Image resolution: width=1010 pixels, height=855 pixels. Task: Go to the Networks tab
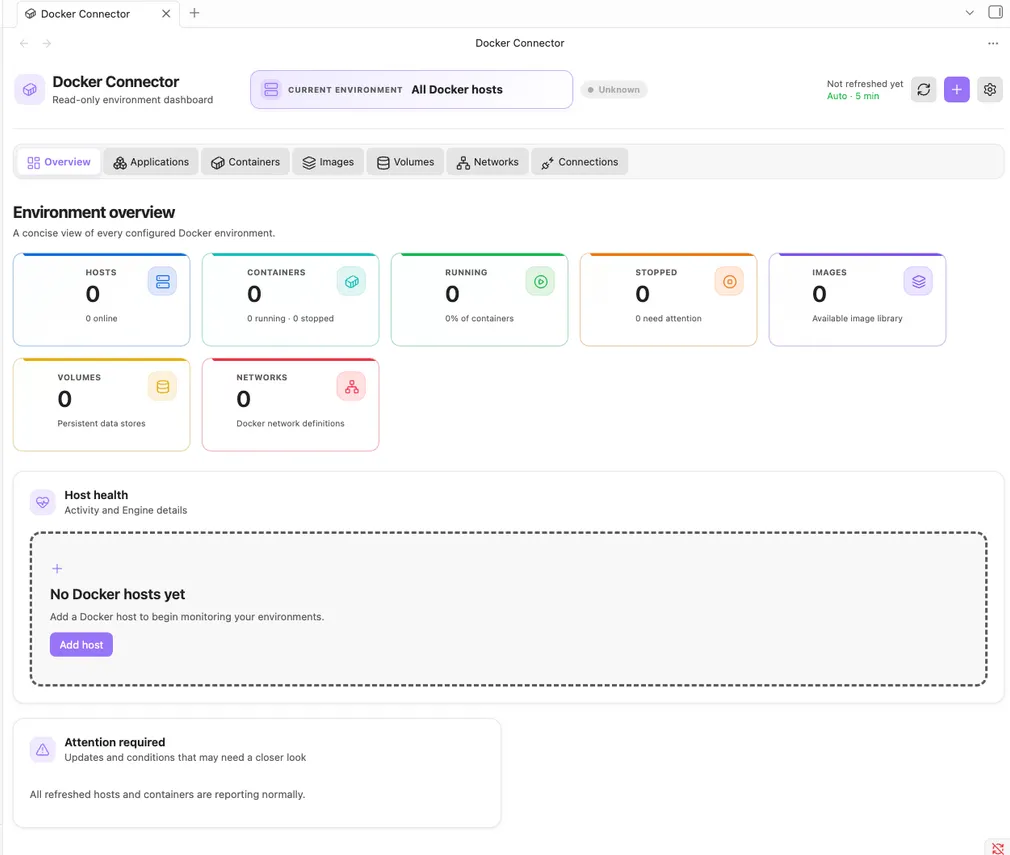tap(487, 162)
